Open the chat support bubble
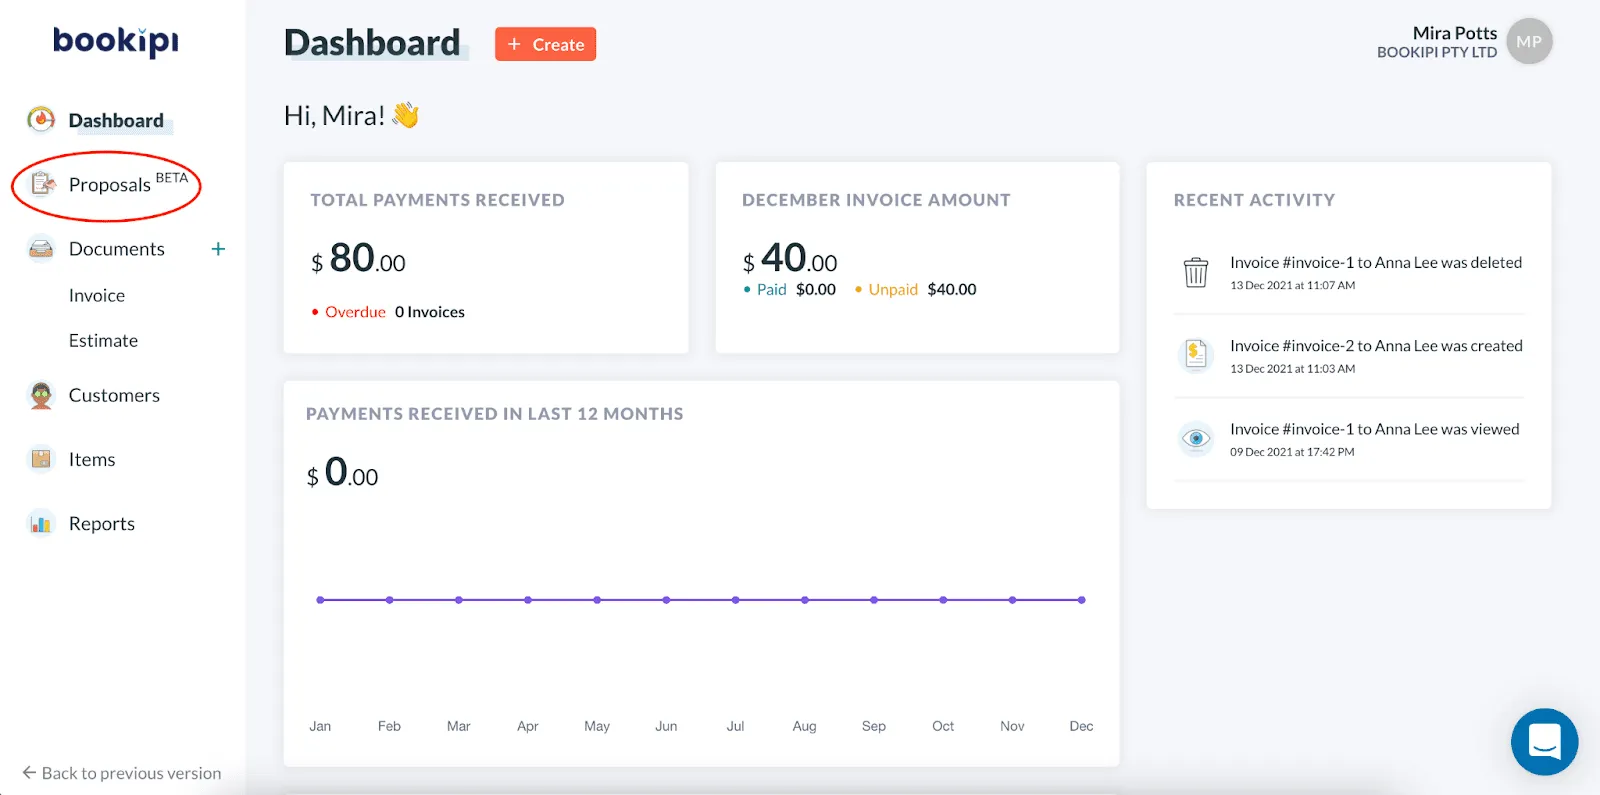1600x795 pixels. point(1544,742)
